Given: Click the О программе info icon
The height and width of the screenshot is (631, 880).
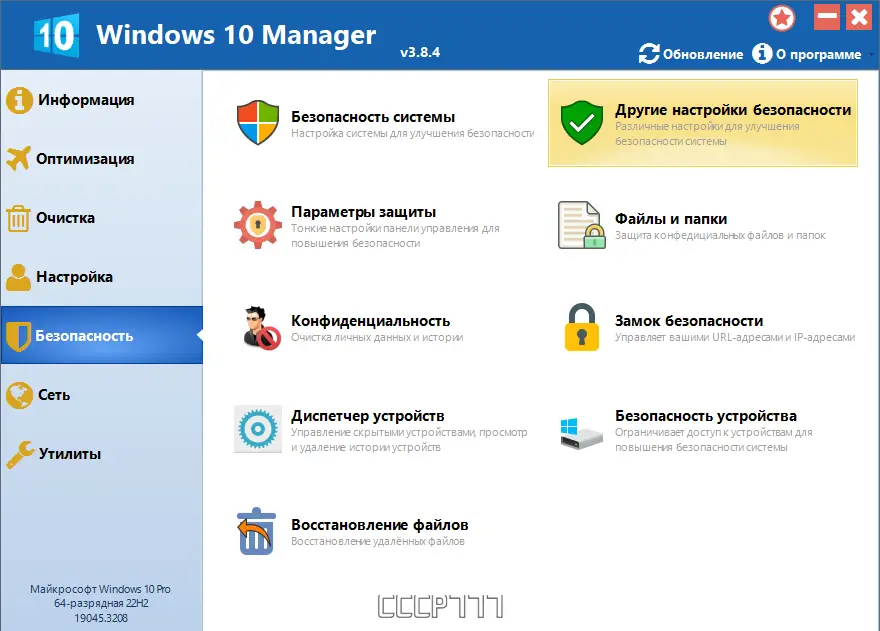Looking at the screenshot, I should pyautogui.click(x=762, y=54).
